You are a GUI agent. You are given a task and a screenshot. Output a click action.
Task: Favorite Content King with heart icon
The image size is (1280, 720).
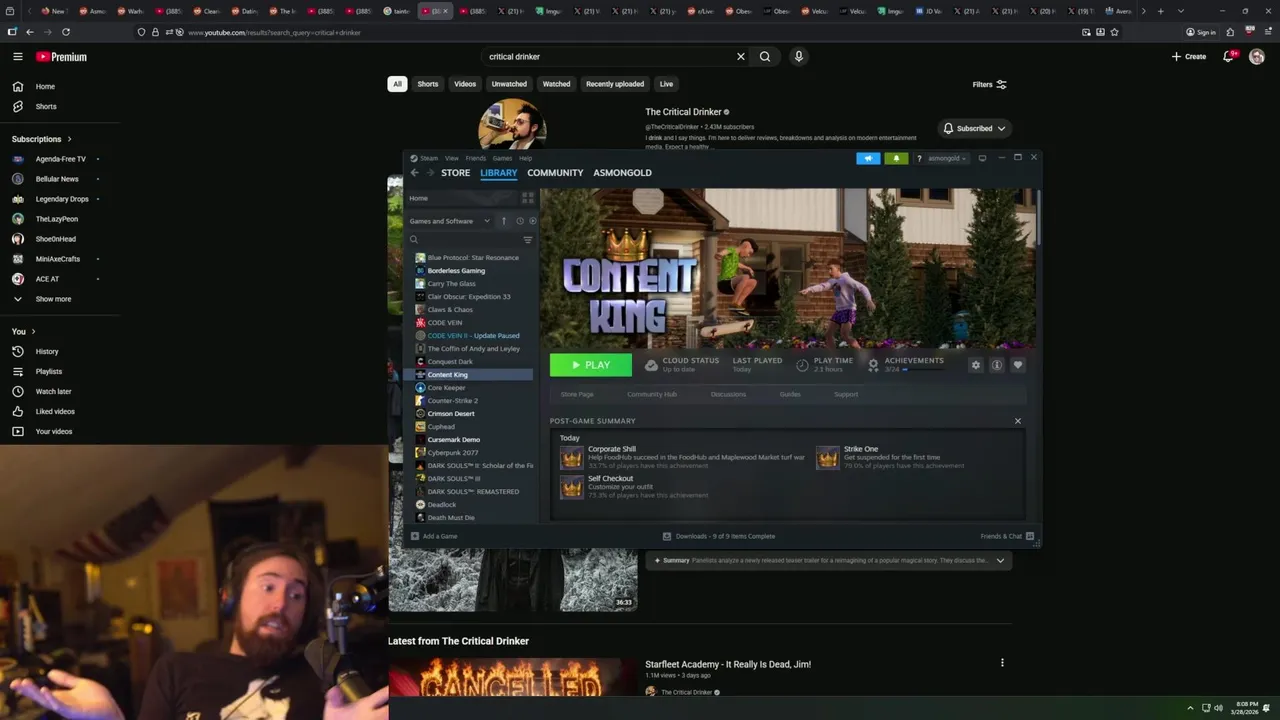1018,365
